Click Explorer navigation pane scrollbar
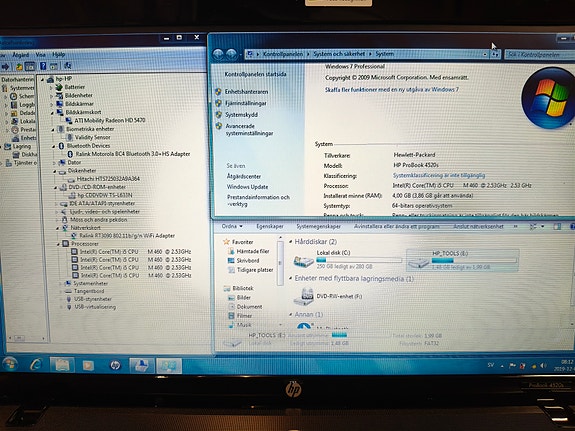 tap(280, 262)
